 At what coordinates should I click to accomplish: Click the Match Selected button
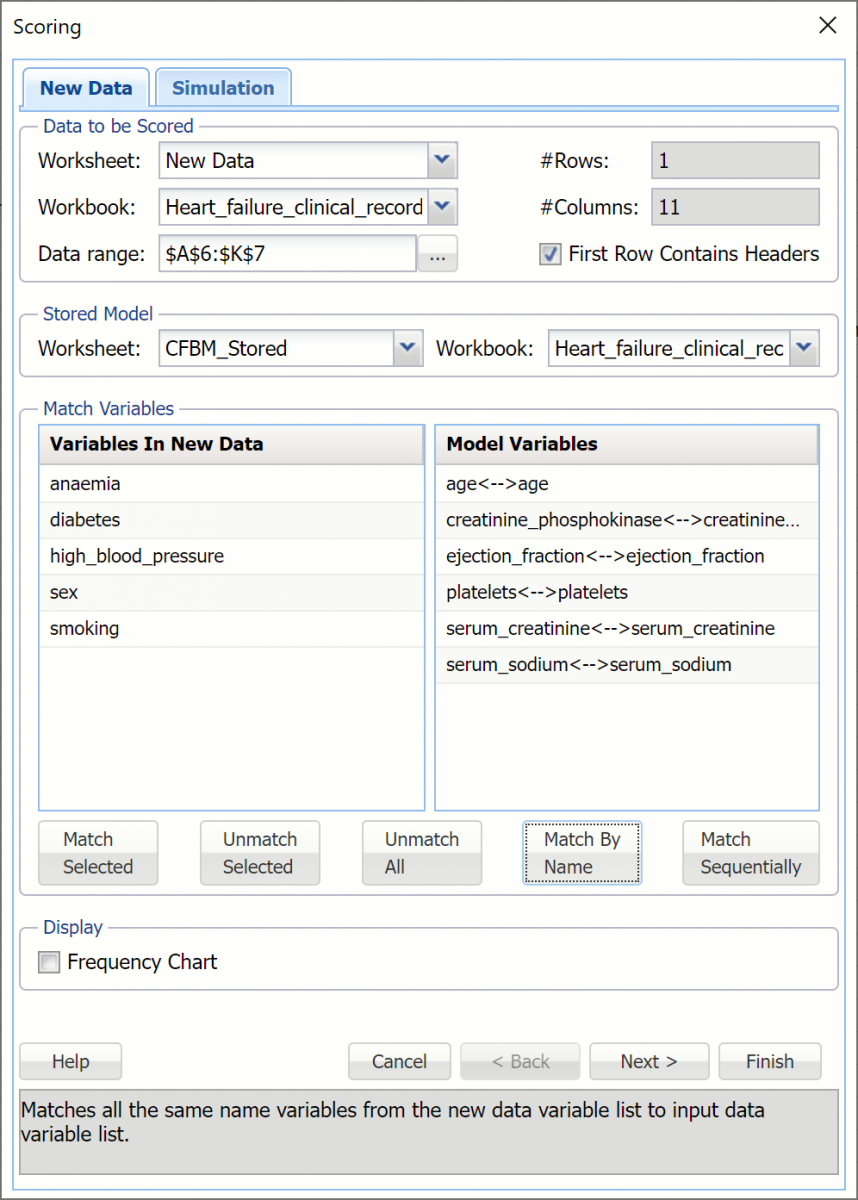coord(98,853)
